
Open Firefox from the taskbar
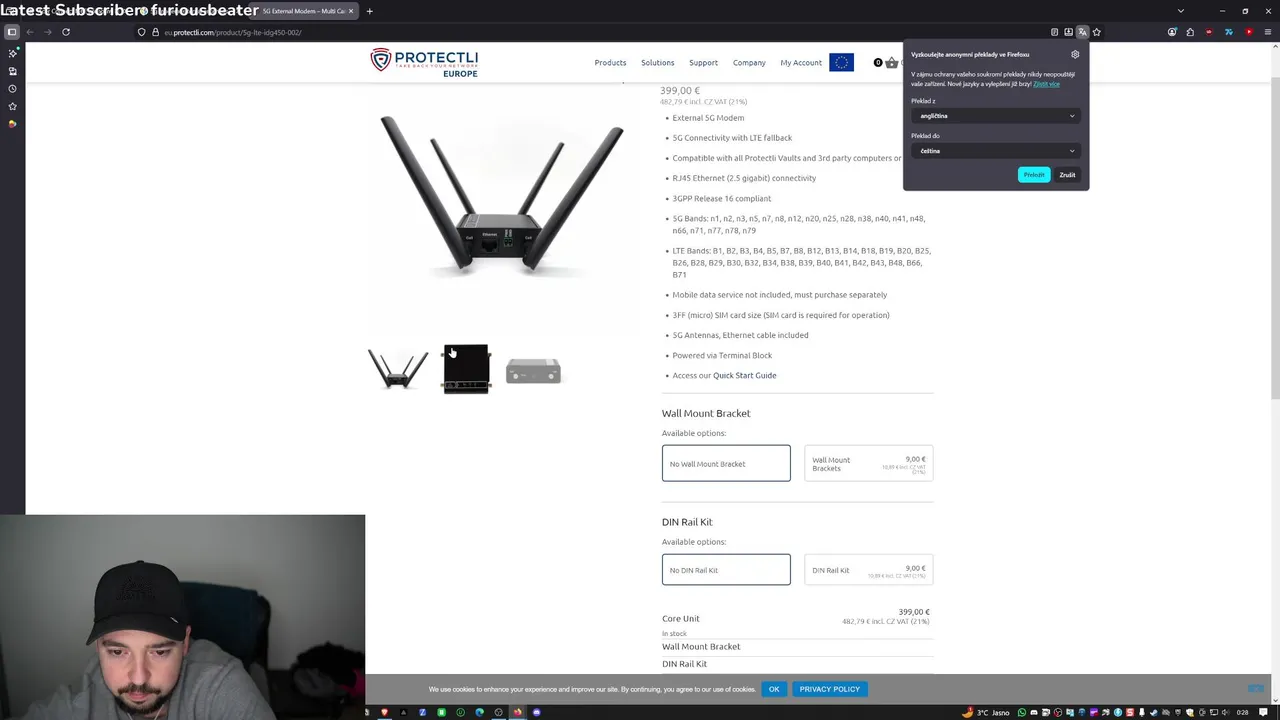click(517, 712)
